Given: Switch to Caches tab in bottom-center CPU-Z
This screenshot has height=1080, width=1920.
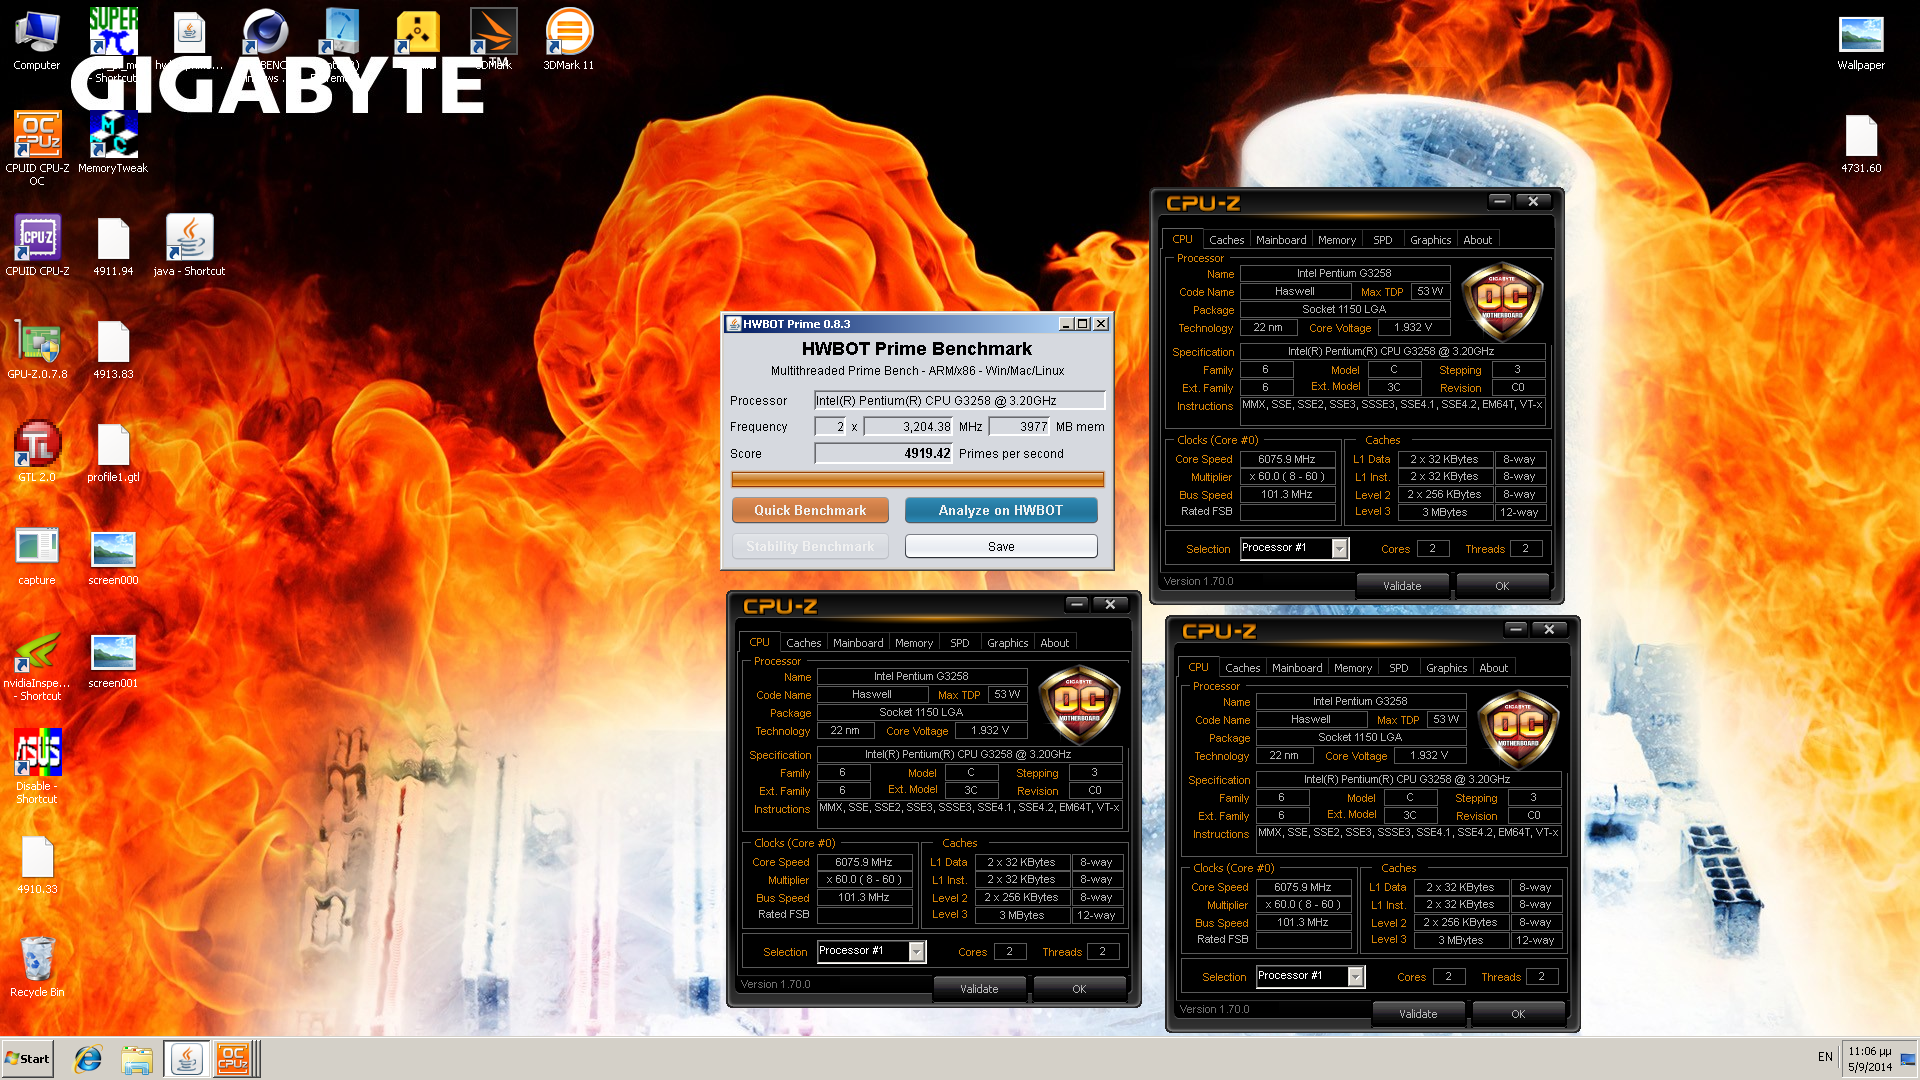Looking at the screenshot, I should [x=803, y=643].
